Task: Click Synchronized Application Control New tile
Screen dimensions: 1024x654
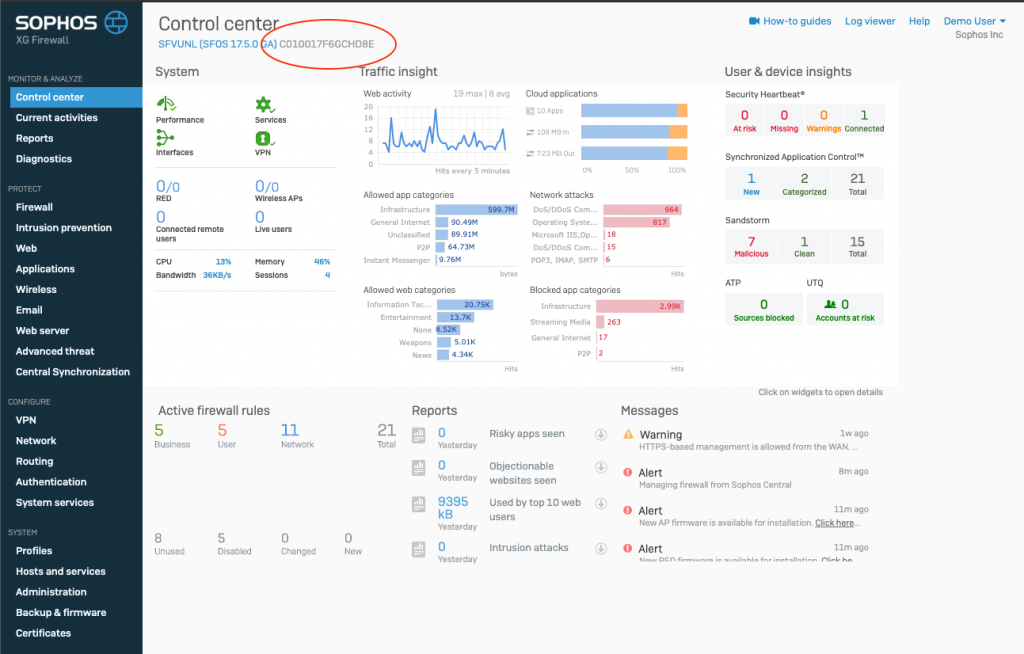Action: (751, 183)
